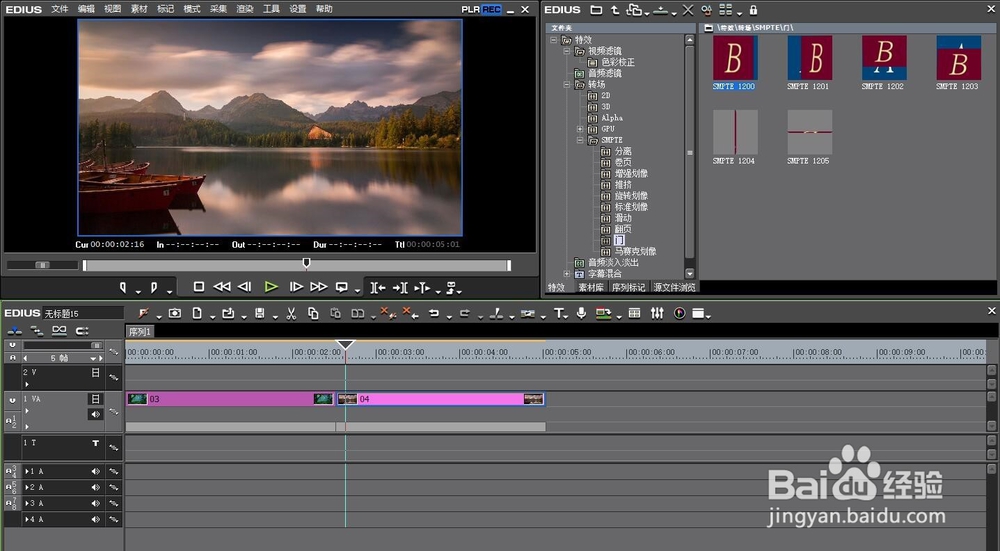This screenshot has width=1000, height=551.
Task: Switch to the 素材库 tab
Action: click(x=591, y=288)
